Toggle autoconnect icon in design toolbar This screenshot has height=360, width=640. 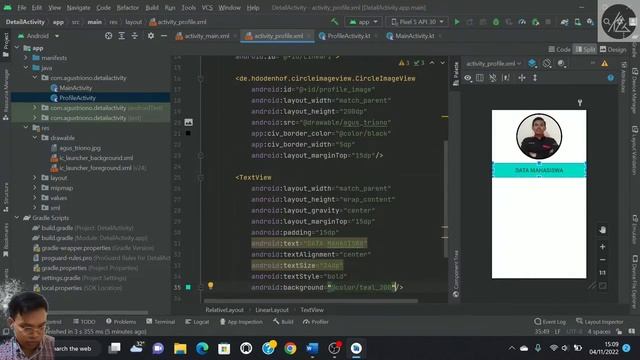click(x=493, y=78)
